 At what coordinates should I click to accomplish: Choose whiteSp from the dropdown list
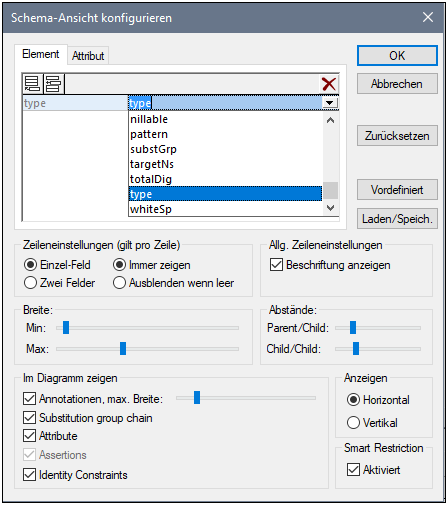[x=225, y=209]
